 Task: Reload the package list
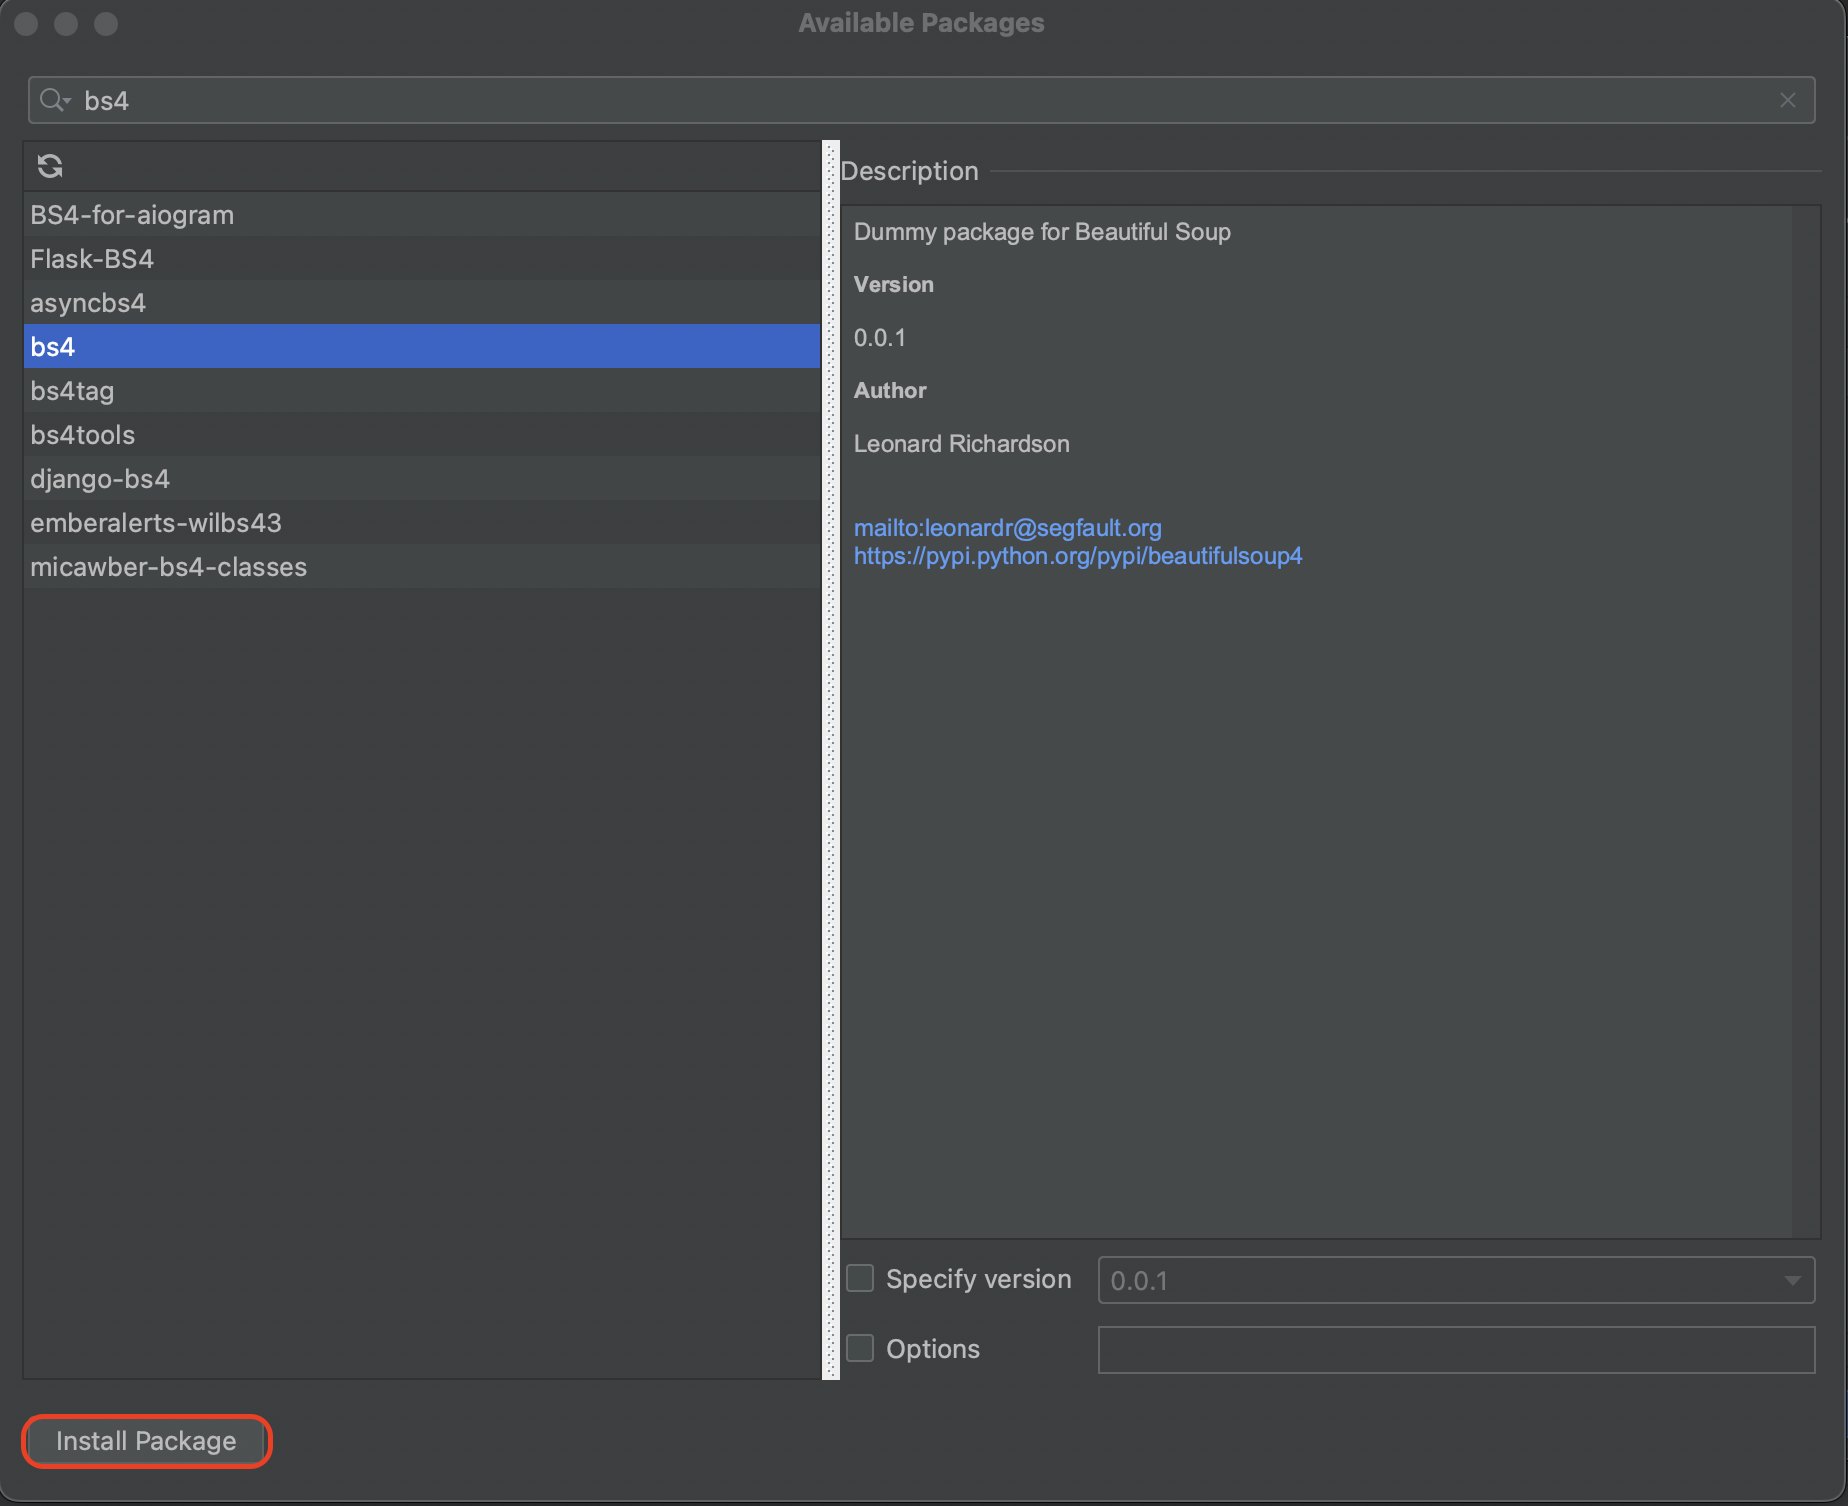pyautogui.click(x=50, y=166)
